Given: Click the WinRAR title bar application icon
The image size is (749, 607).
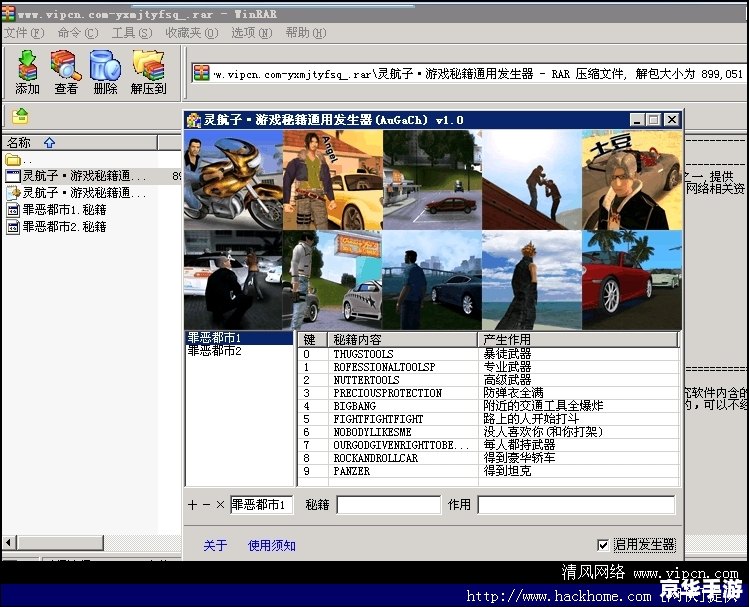Looking at the screenshot, I should click(8, 14).
